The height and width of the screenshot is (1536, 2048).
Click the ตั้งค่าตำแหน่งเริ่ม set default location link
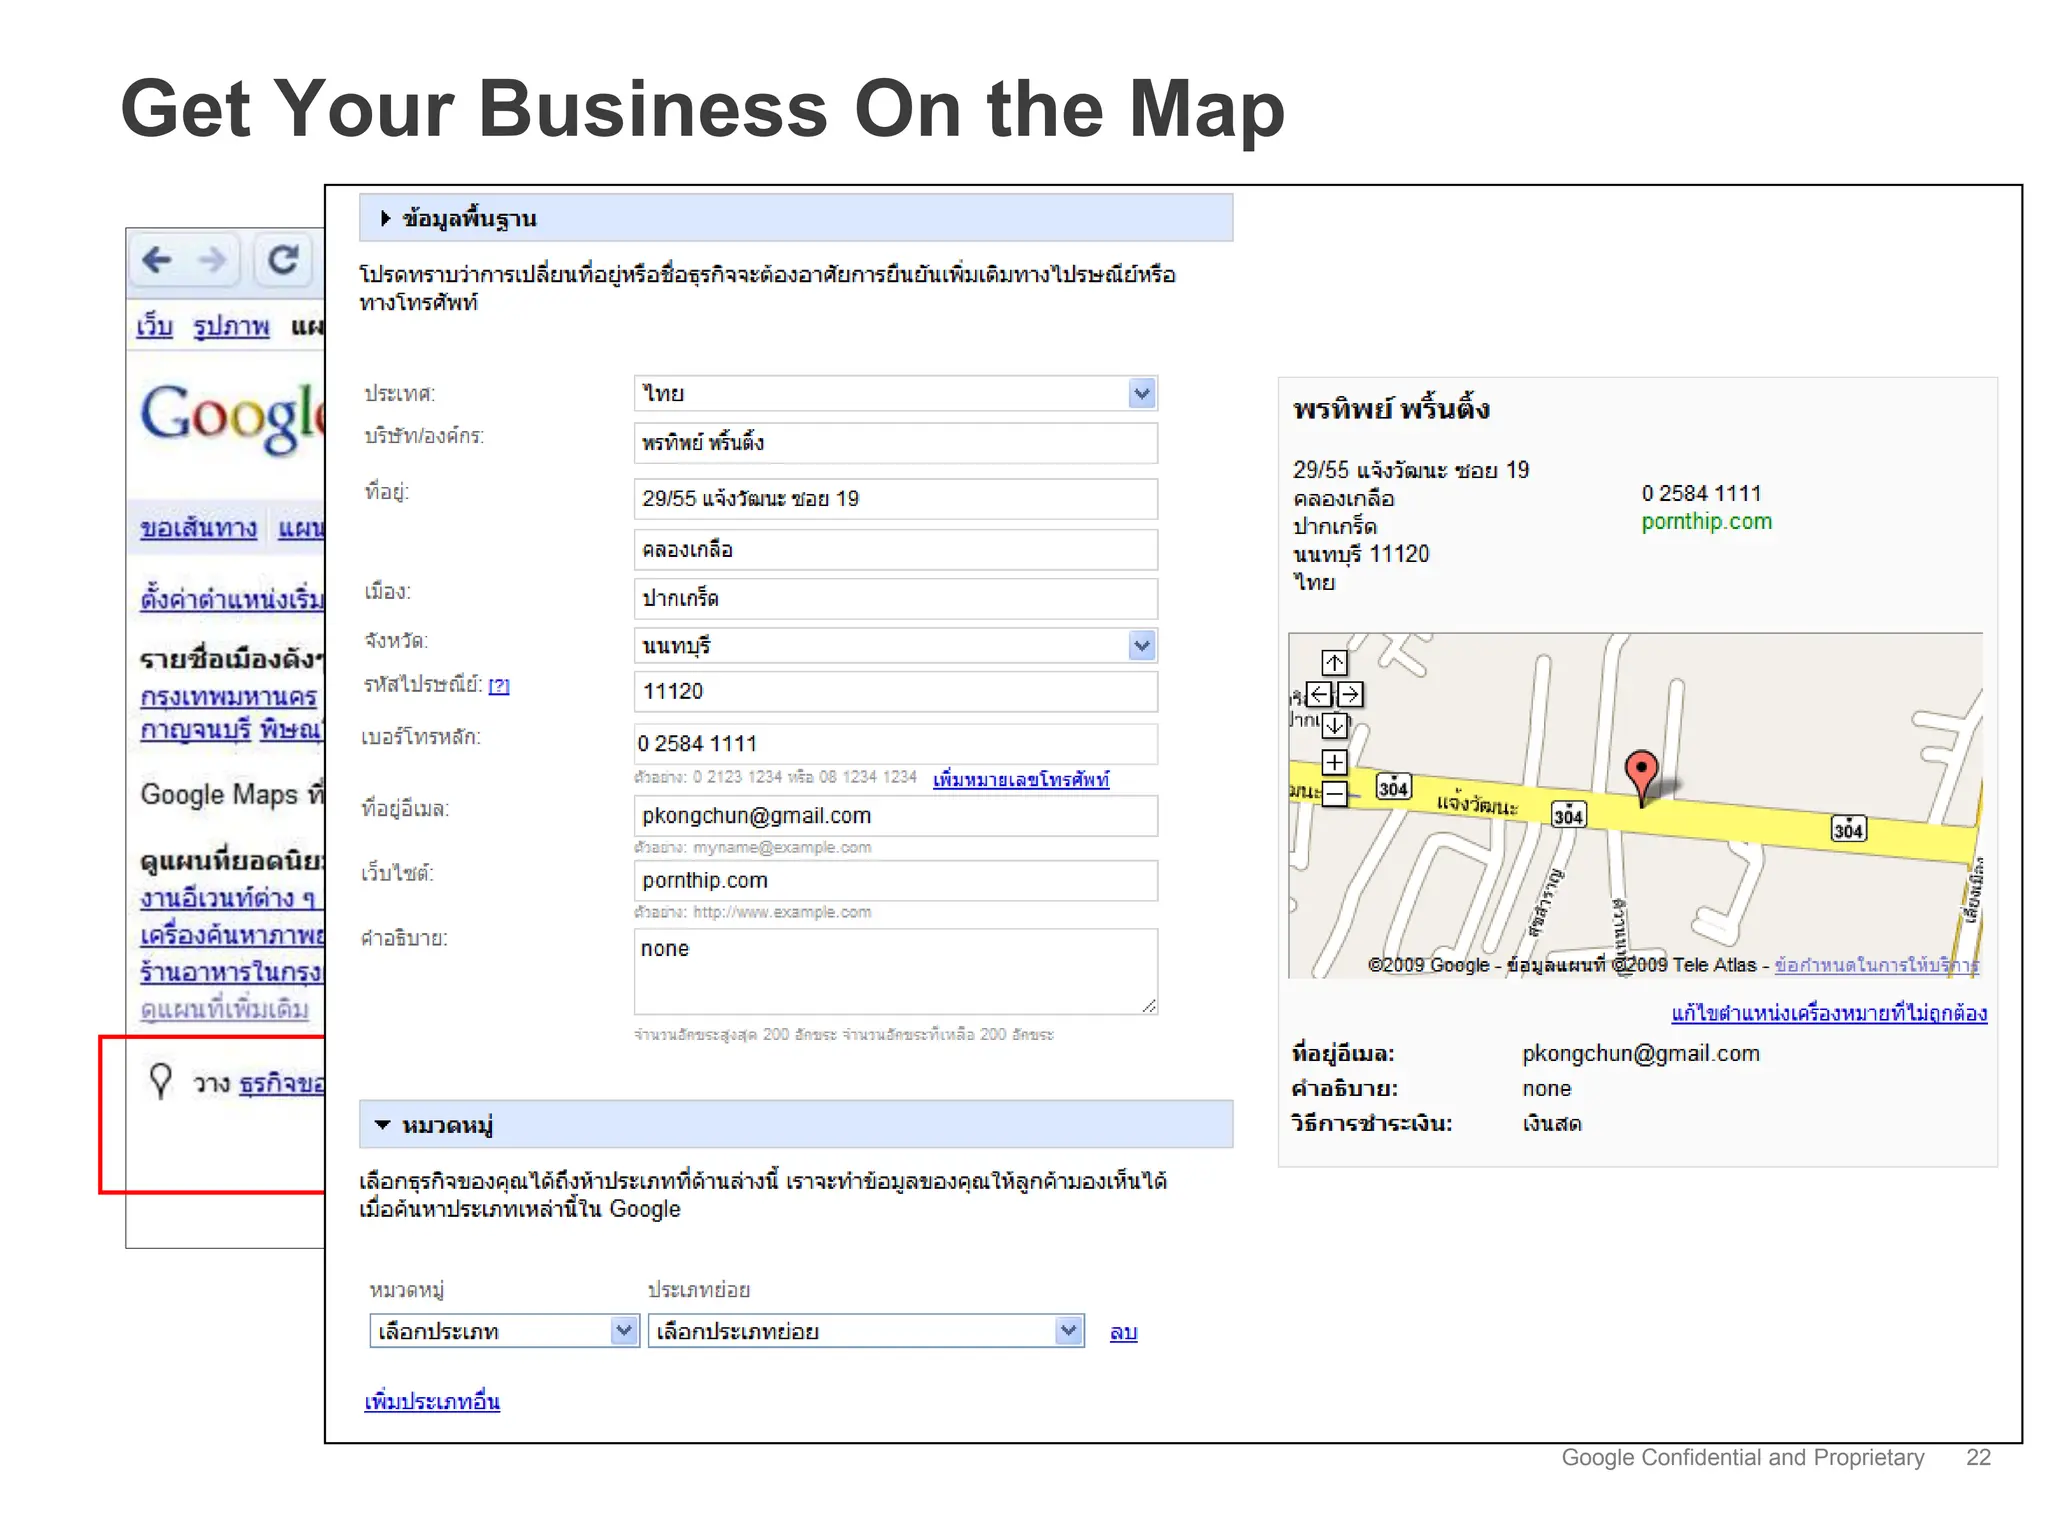coord(232,599)
